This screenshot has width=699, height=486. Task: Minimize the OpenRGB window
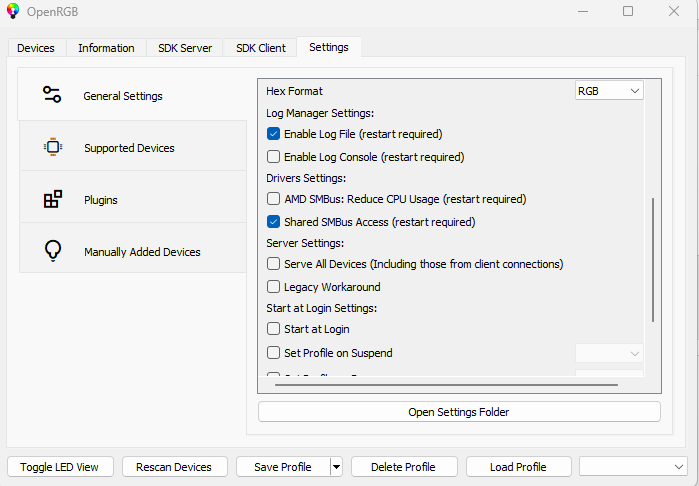[x=583, y=11]
